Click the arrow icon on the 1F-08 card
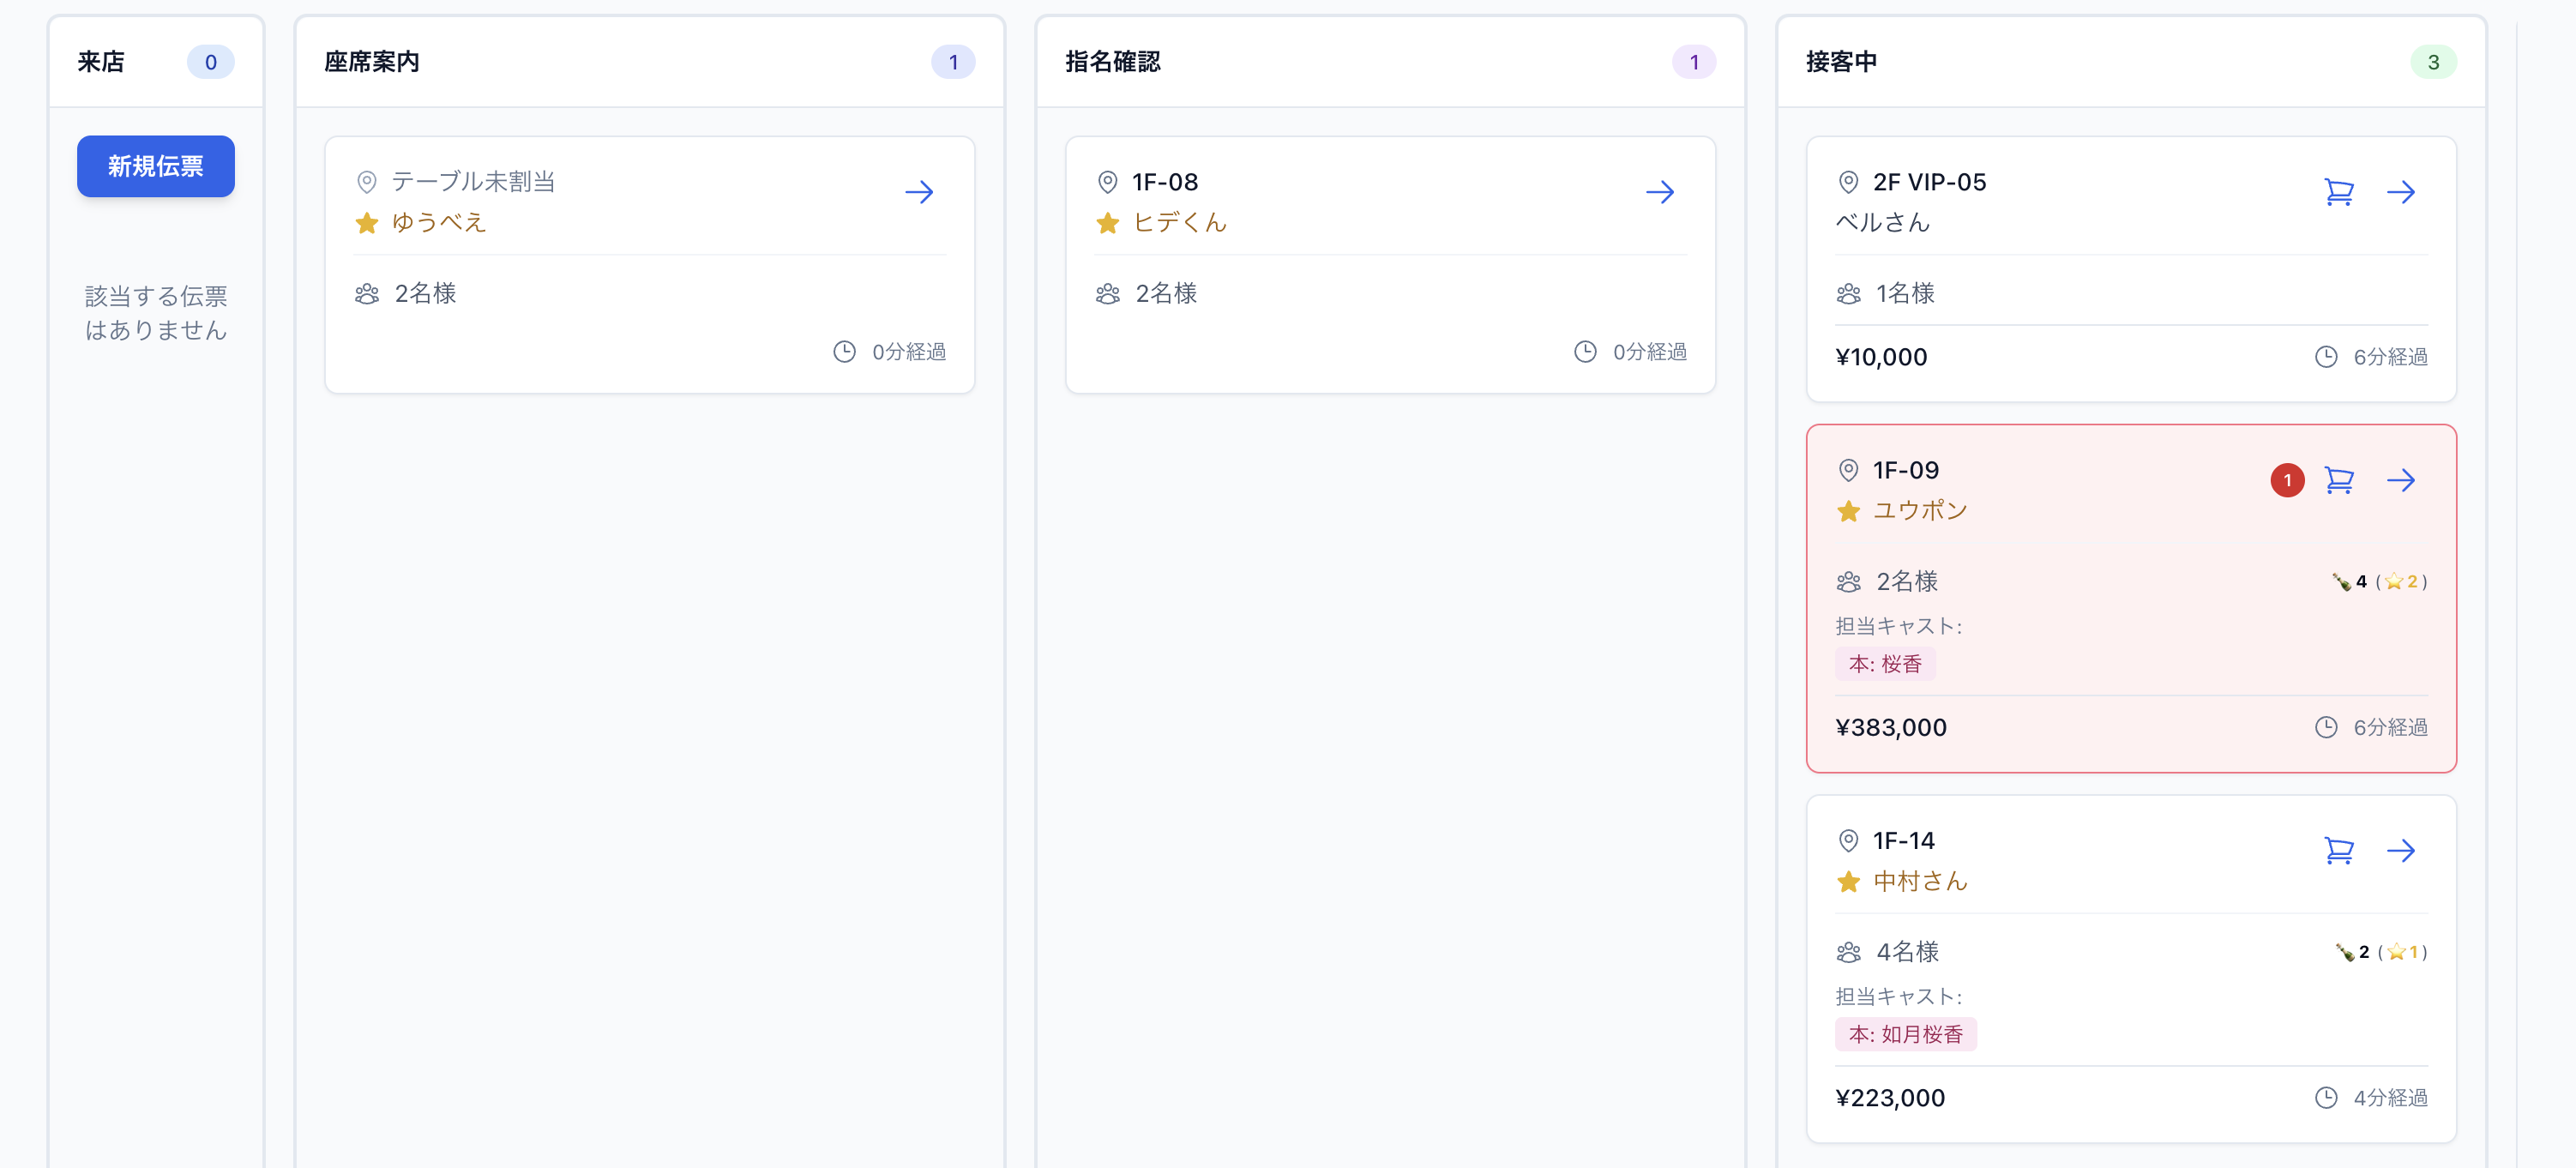This screenshot has height=1168, width=2576. 1660,192
